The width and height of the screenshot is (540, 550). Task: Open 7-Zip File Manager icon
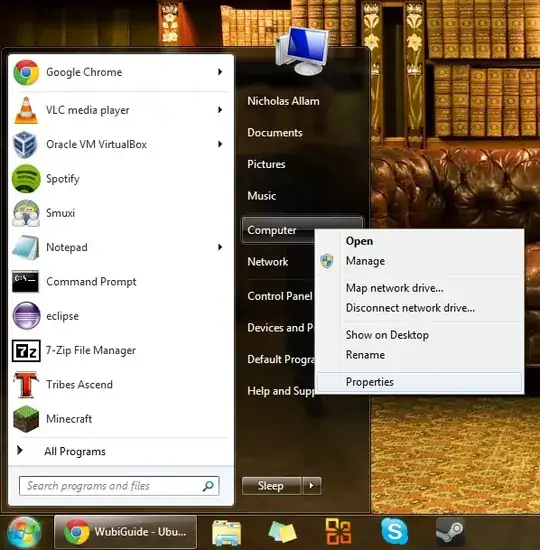[26, 350]
